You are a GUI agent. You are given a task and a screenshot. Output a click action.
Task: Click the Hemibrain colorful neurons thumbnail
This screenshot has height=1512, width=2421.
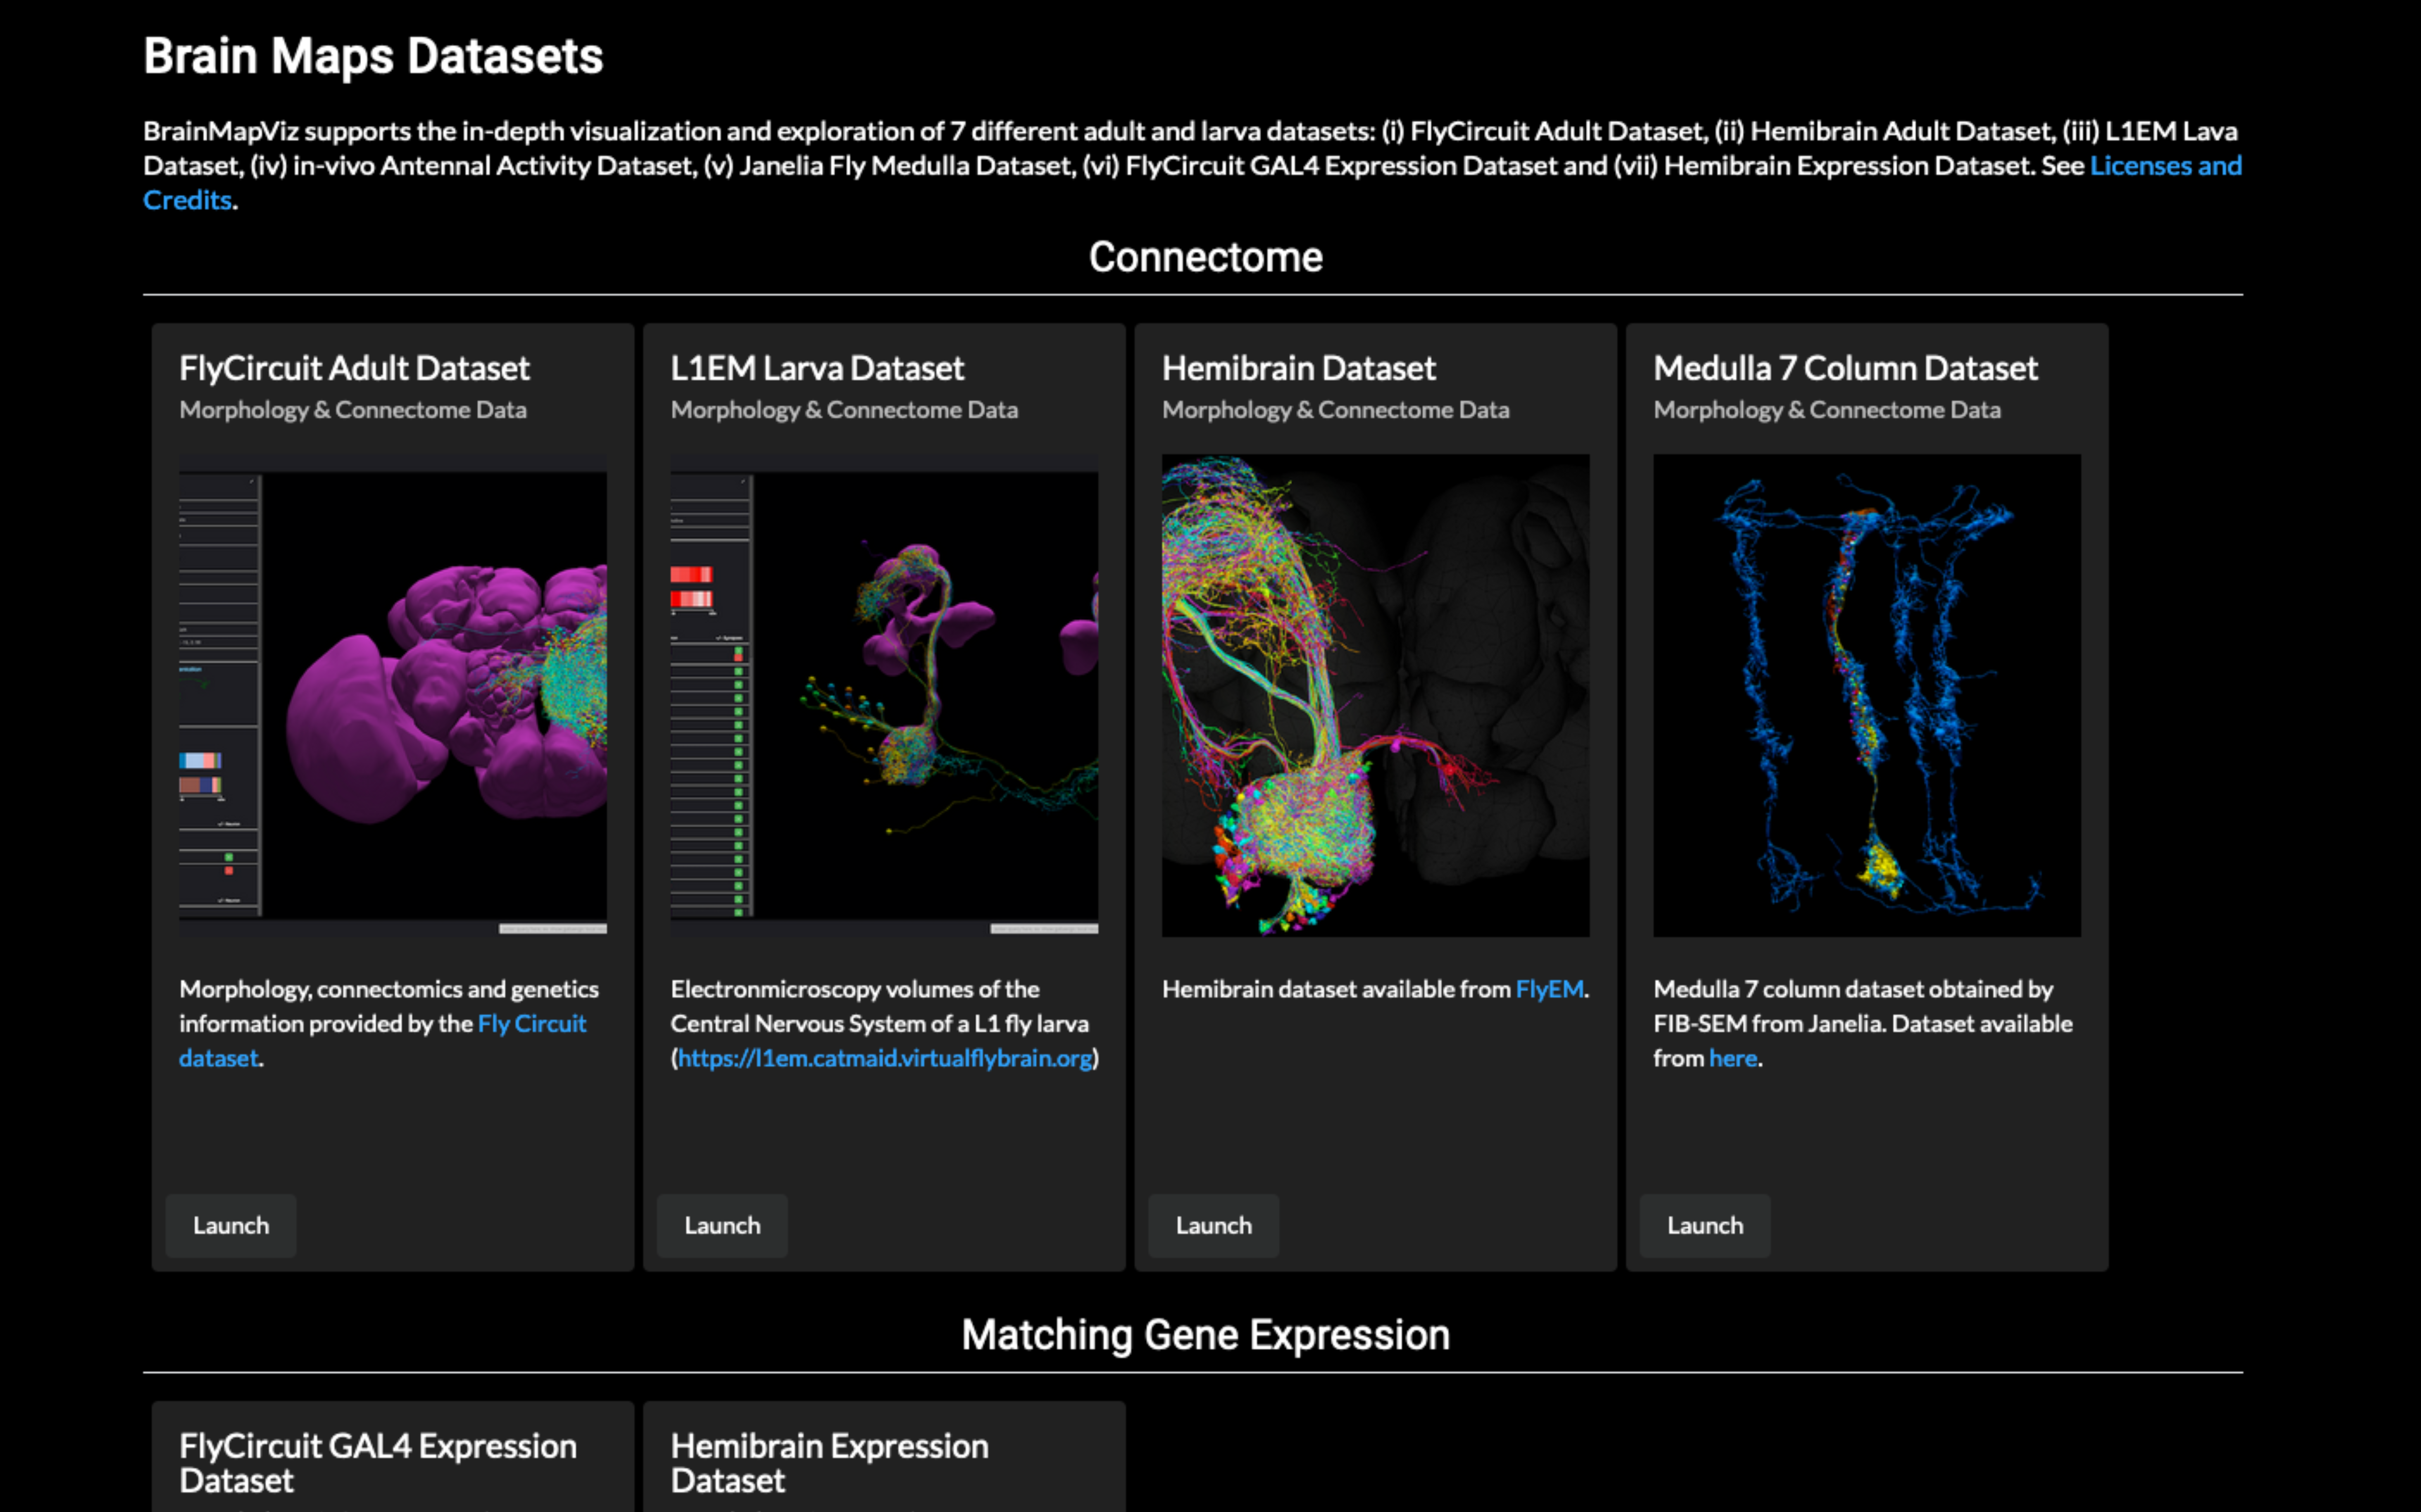[x=1375, y=695]
